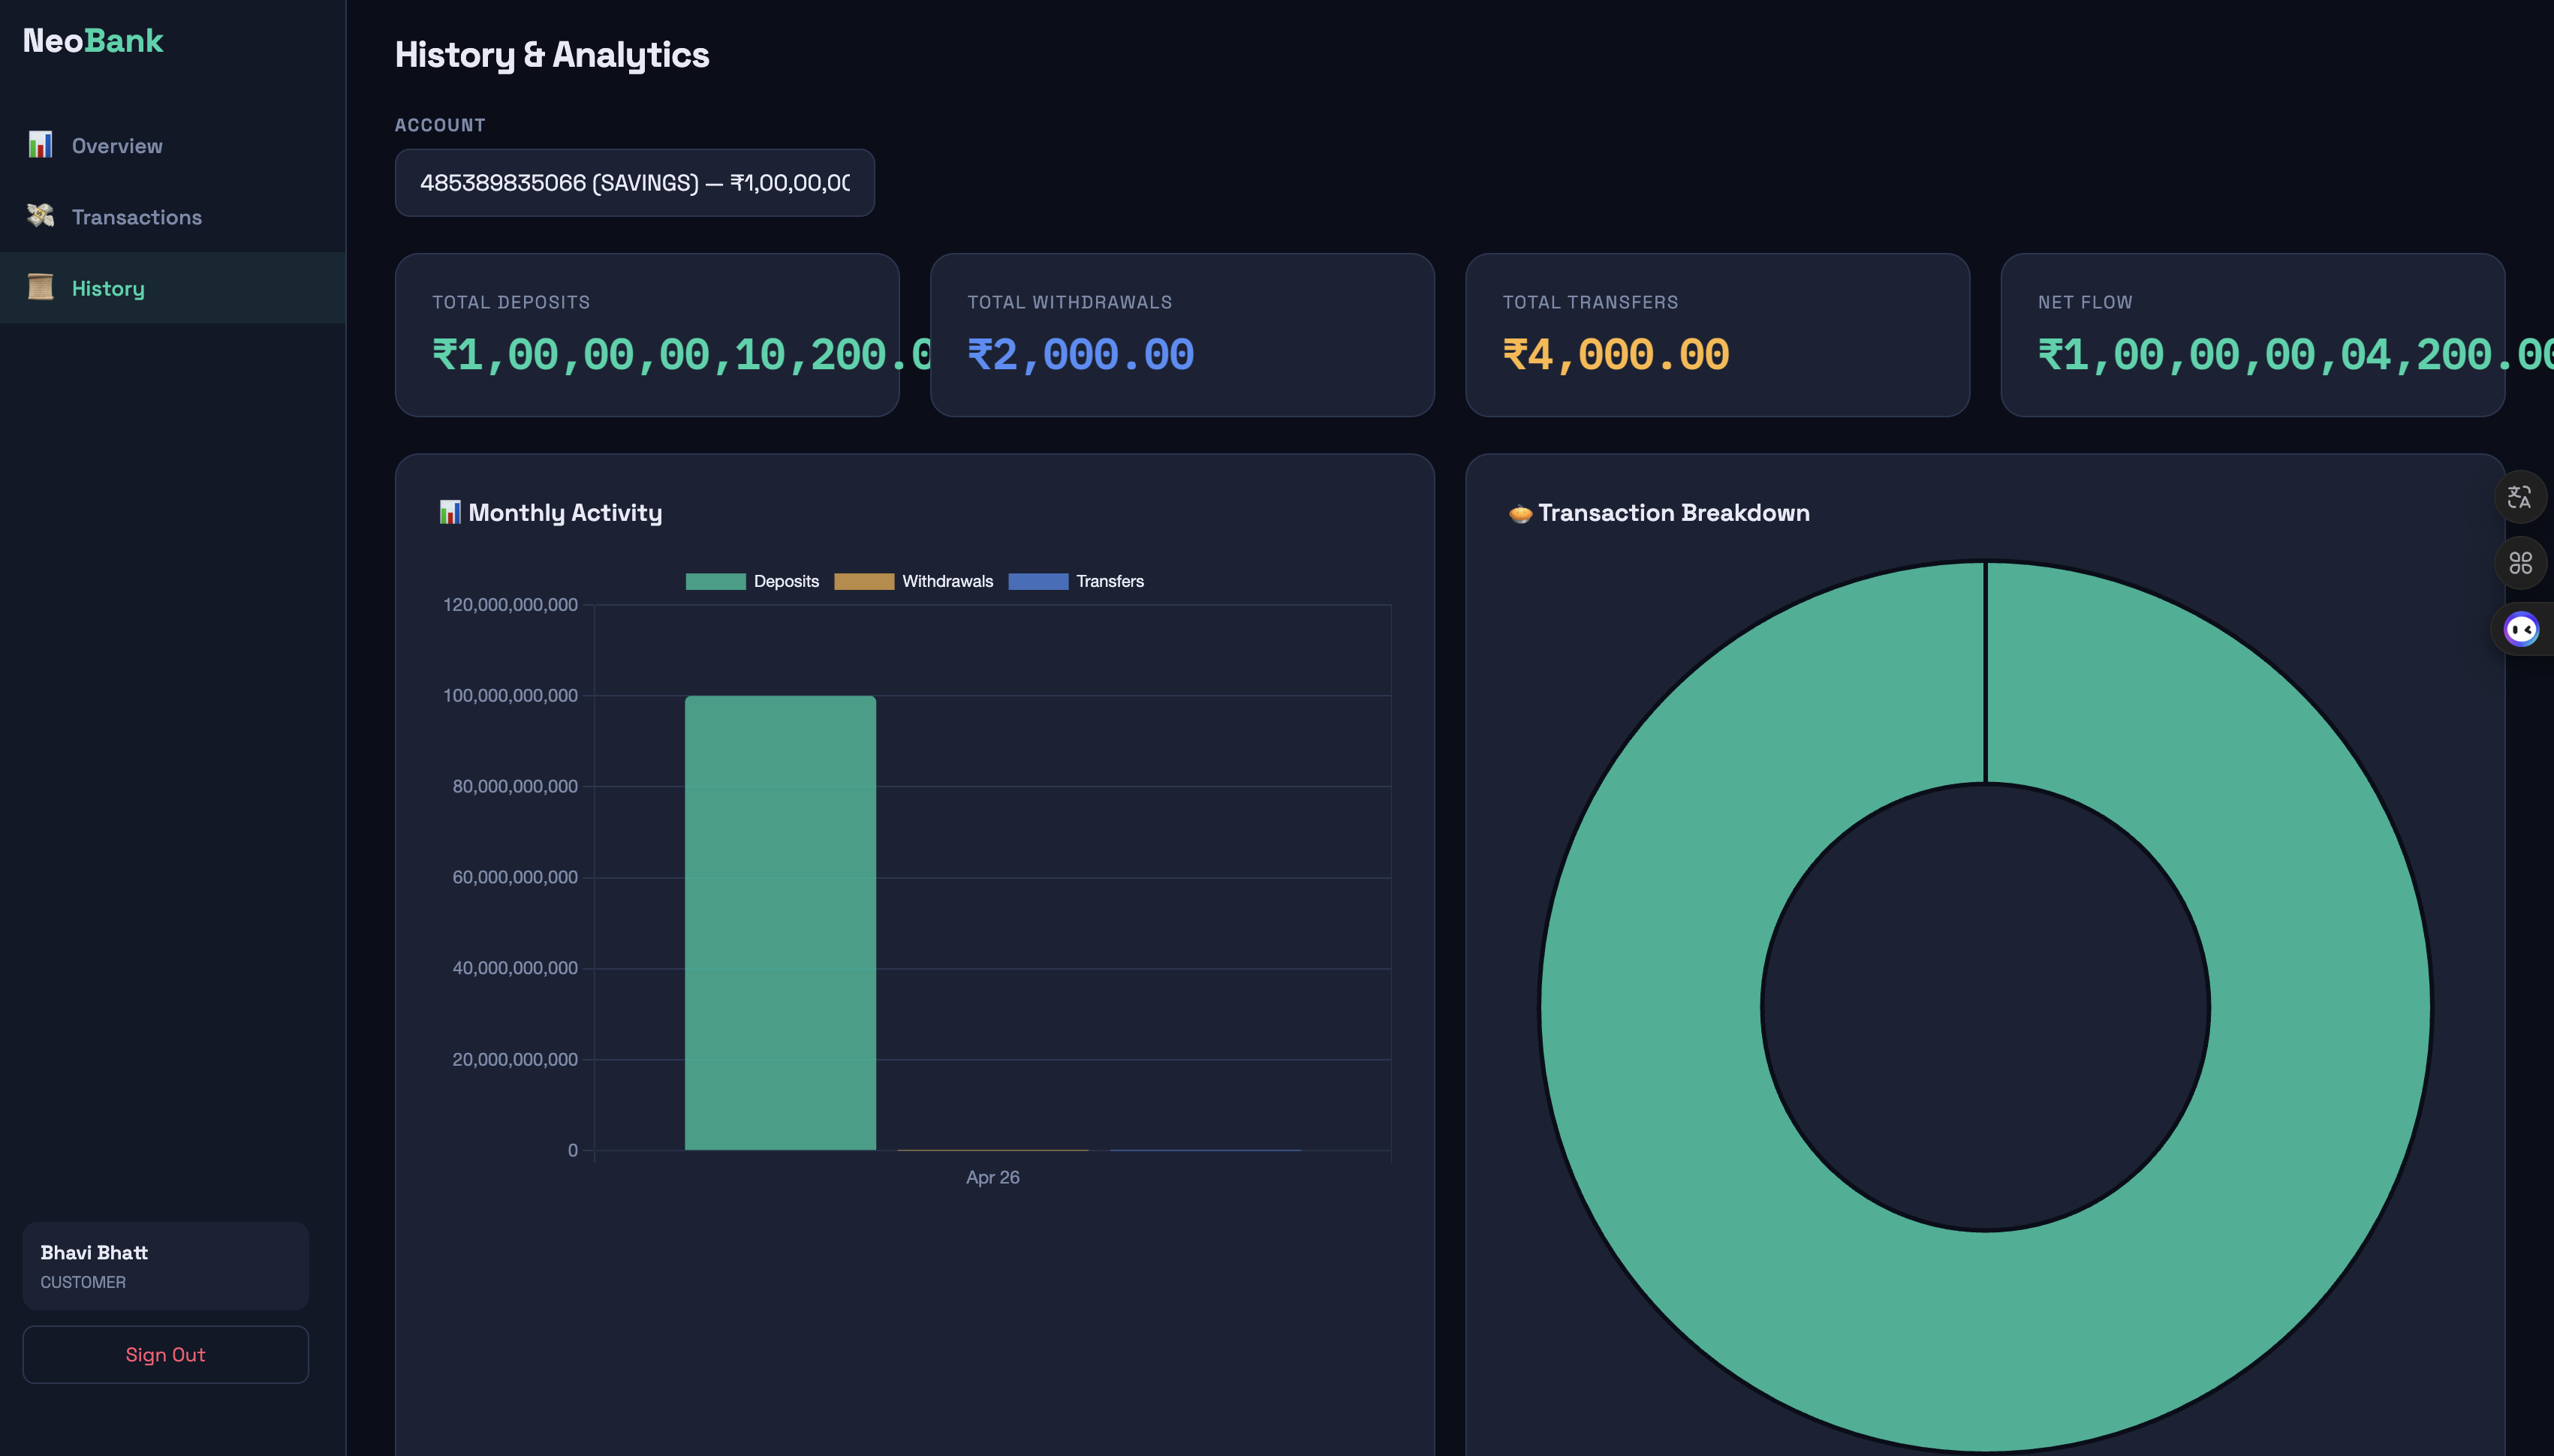2554x1456 pixels.
Task: Click the Transaction Breakdown pie icon
Action: click(1520, 514)
